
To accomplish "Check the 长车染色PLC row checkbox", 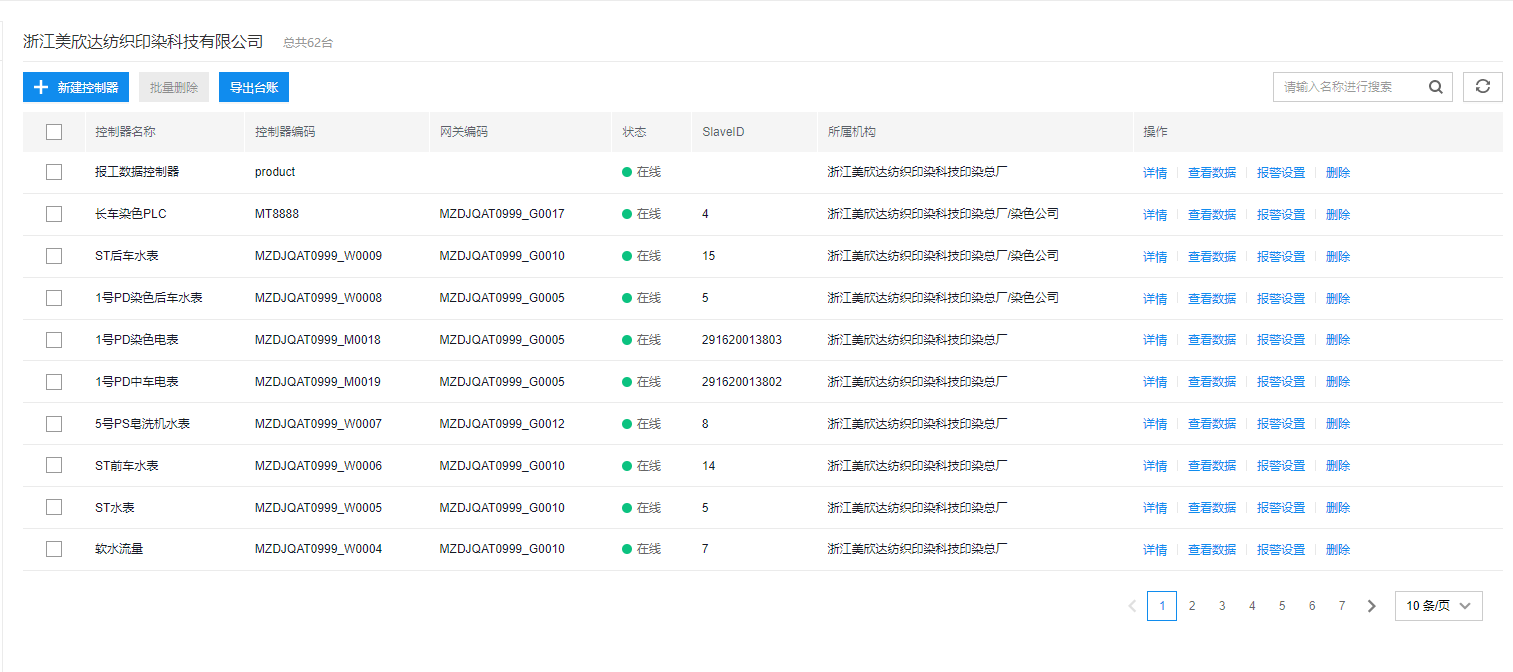I will pos(54,214).
